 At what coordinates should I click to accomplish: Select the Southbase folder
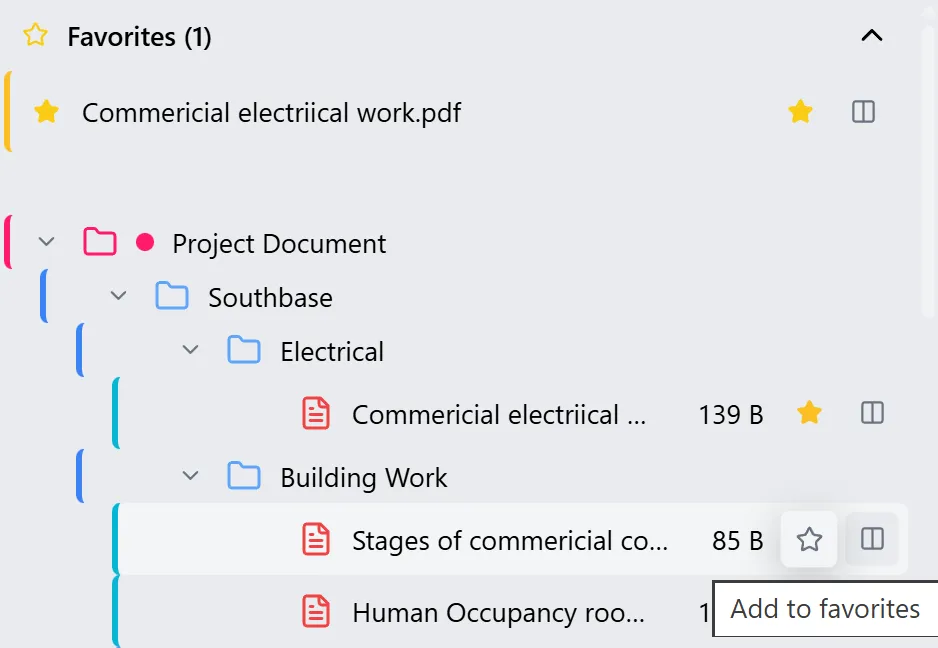[270, 298]
